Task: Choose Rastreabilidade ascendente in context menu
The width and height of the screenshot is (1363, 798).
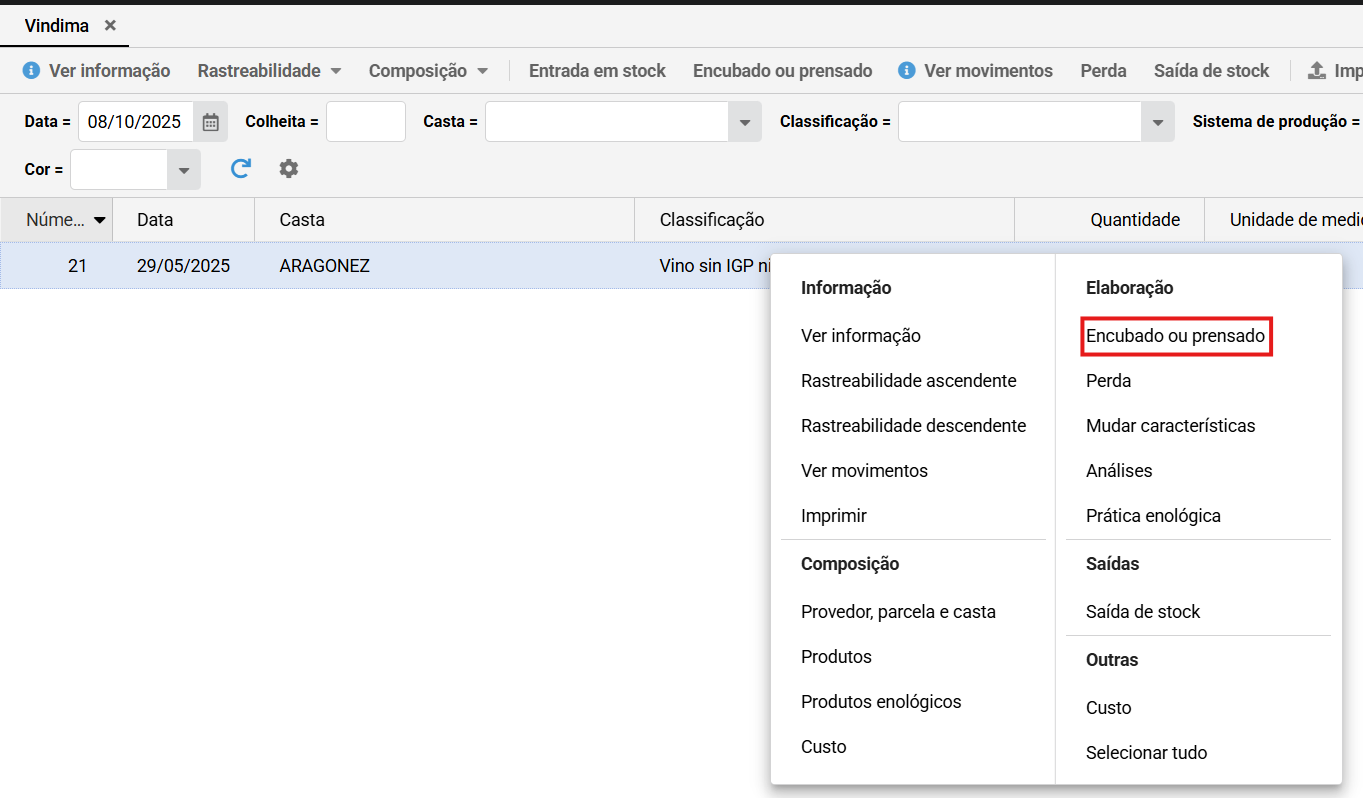Action: coord(909,381)
